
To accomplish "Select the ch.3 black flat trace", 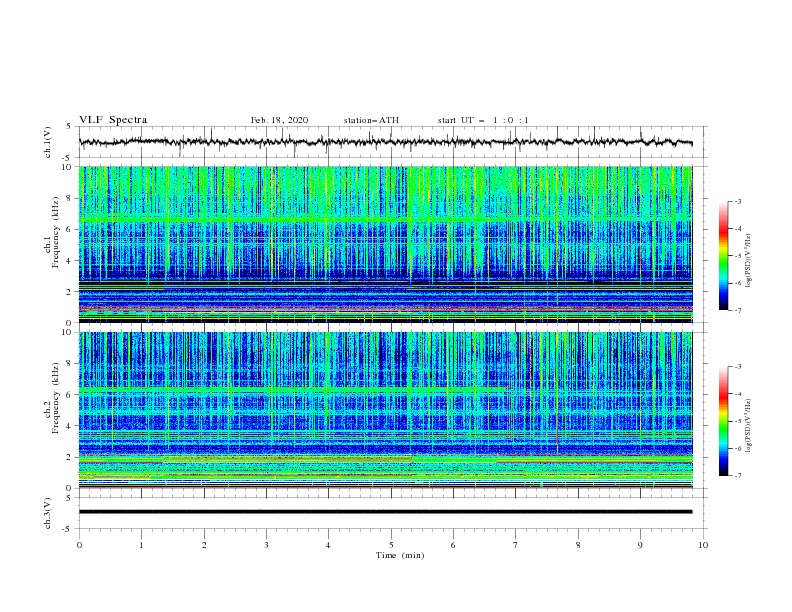I will pos(385,512).
